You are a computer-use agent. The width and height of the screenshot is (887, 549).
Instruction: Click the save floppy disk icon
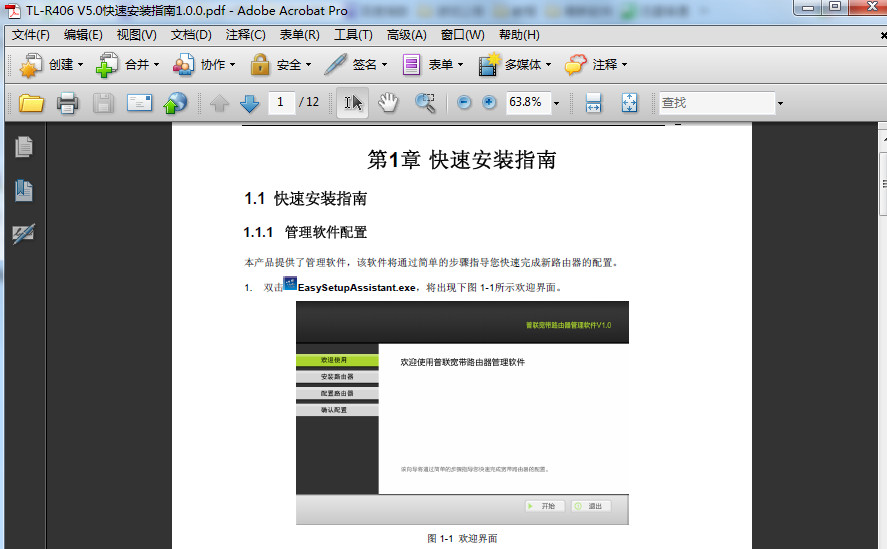tap(103, 103)
